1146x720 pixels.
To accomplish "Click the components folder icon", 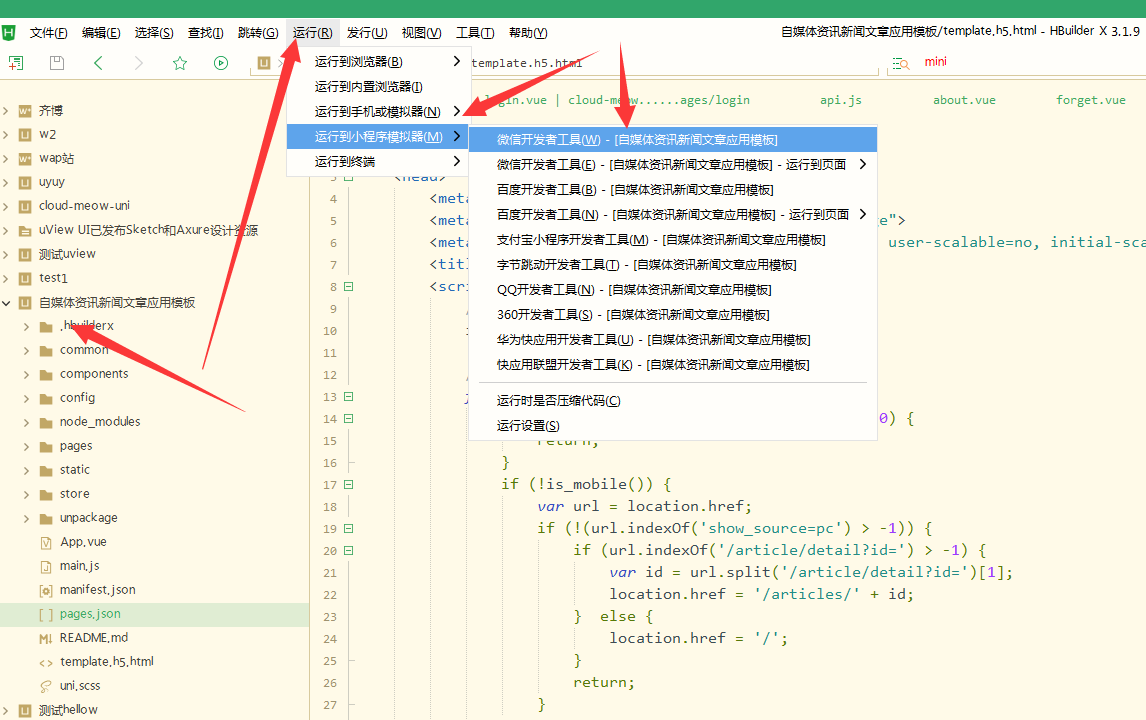I will click(46, 375).
